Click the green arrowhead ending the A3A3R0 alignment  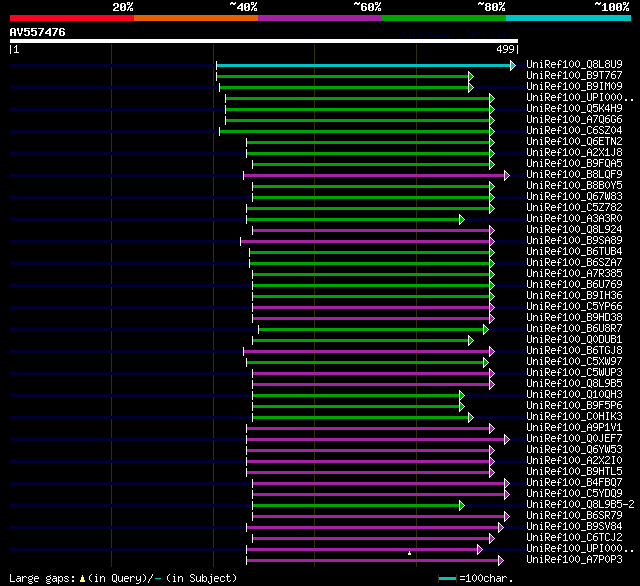tap(462, 220)
